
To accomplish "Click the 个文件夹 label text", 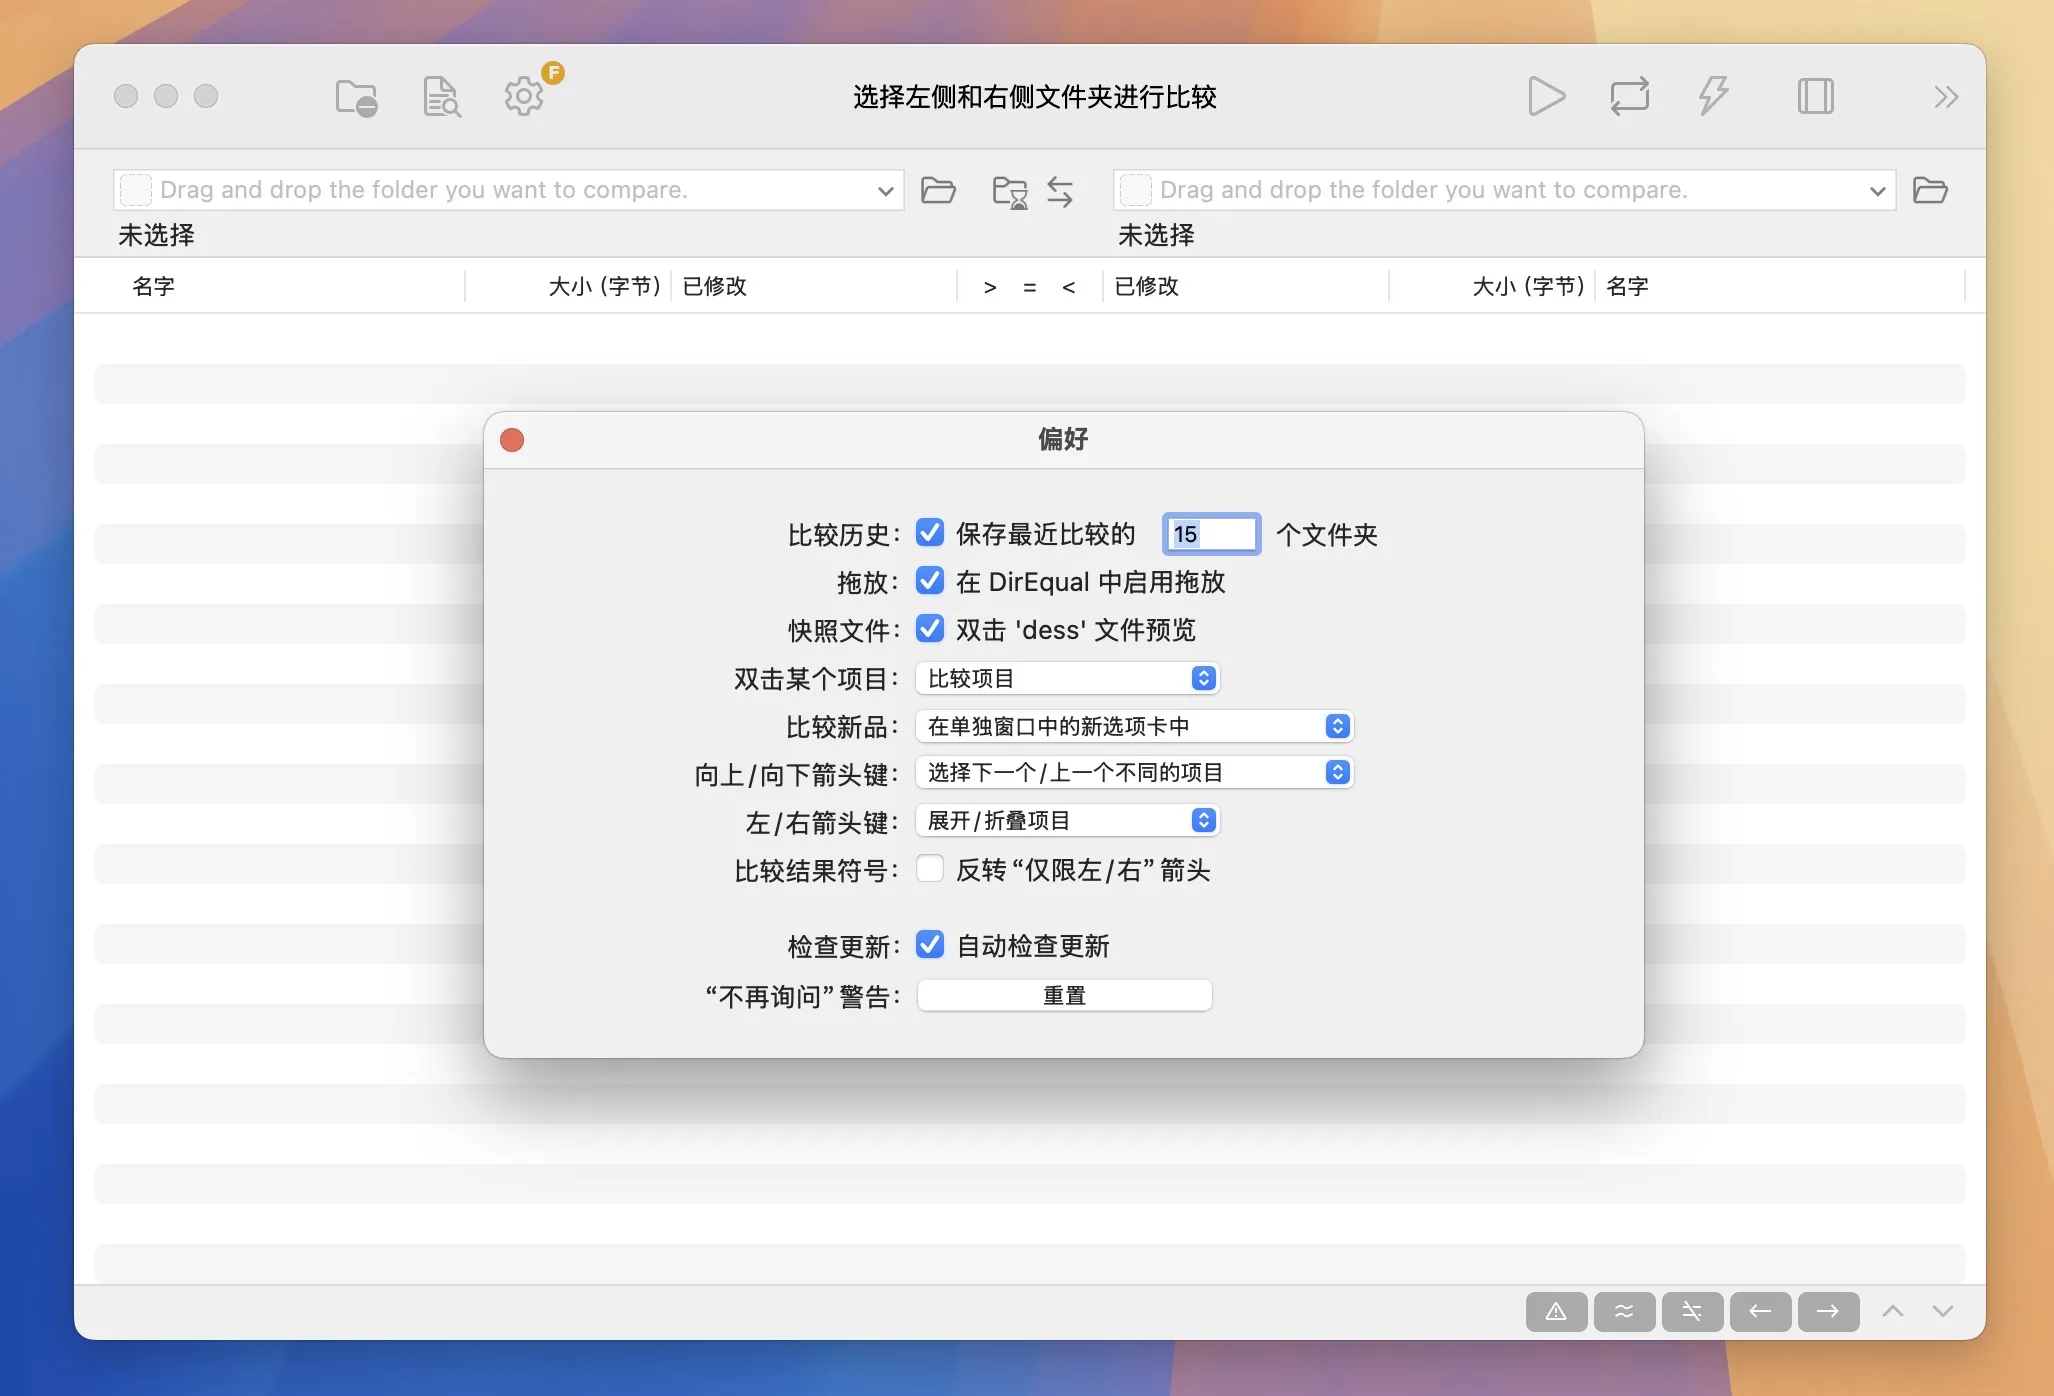I will (x=1327, y=535).
